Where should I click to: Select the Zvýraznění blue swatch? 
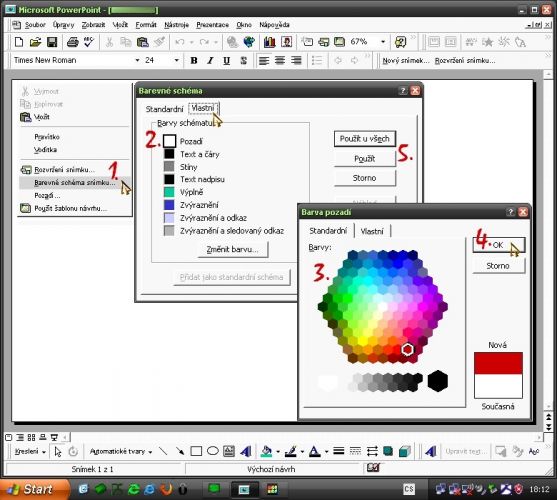pos(169,205)
